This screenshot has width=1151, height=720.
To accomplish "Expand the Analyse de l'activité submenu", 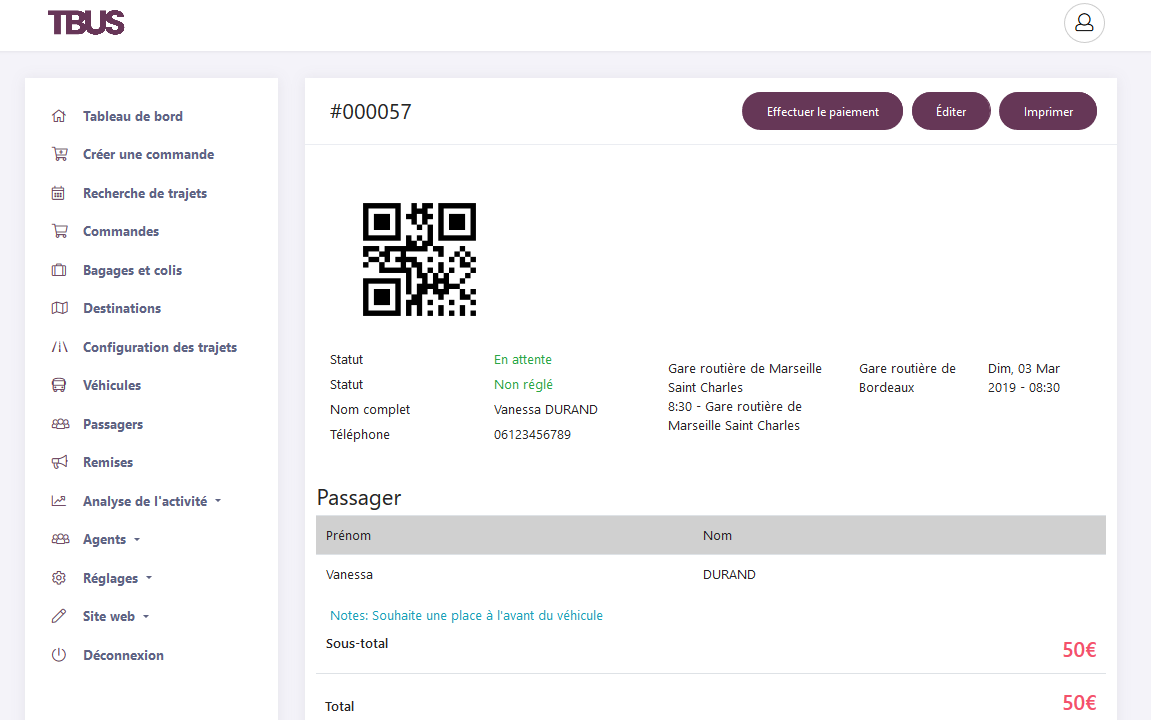I will [151, 501].
